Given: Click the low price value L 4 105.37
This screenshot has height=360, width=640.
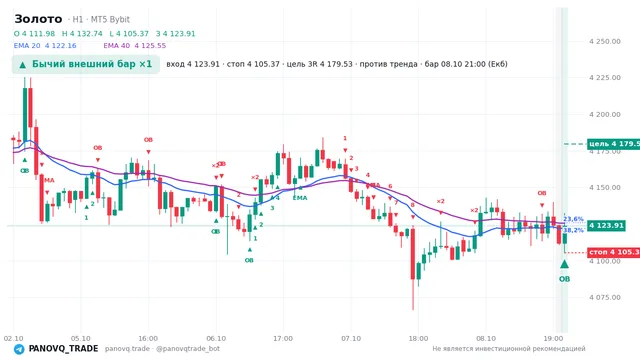Looking at the screenshot, I should tap(129, 34).
